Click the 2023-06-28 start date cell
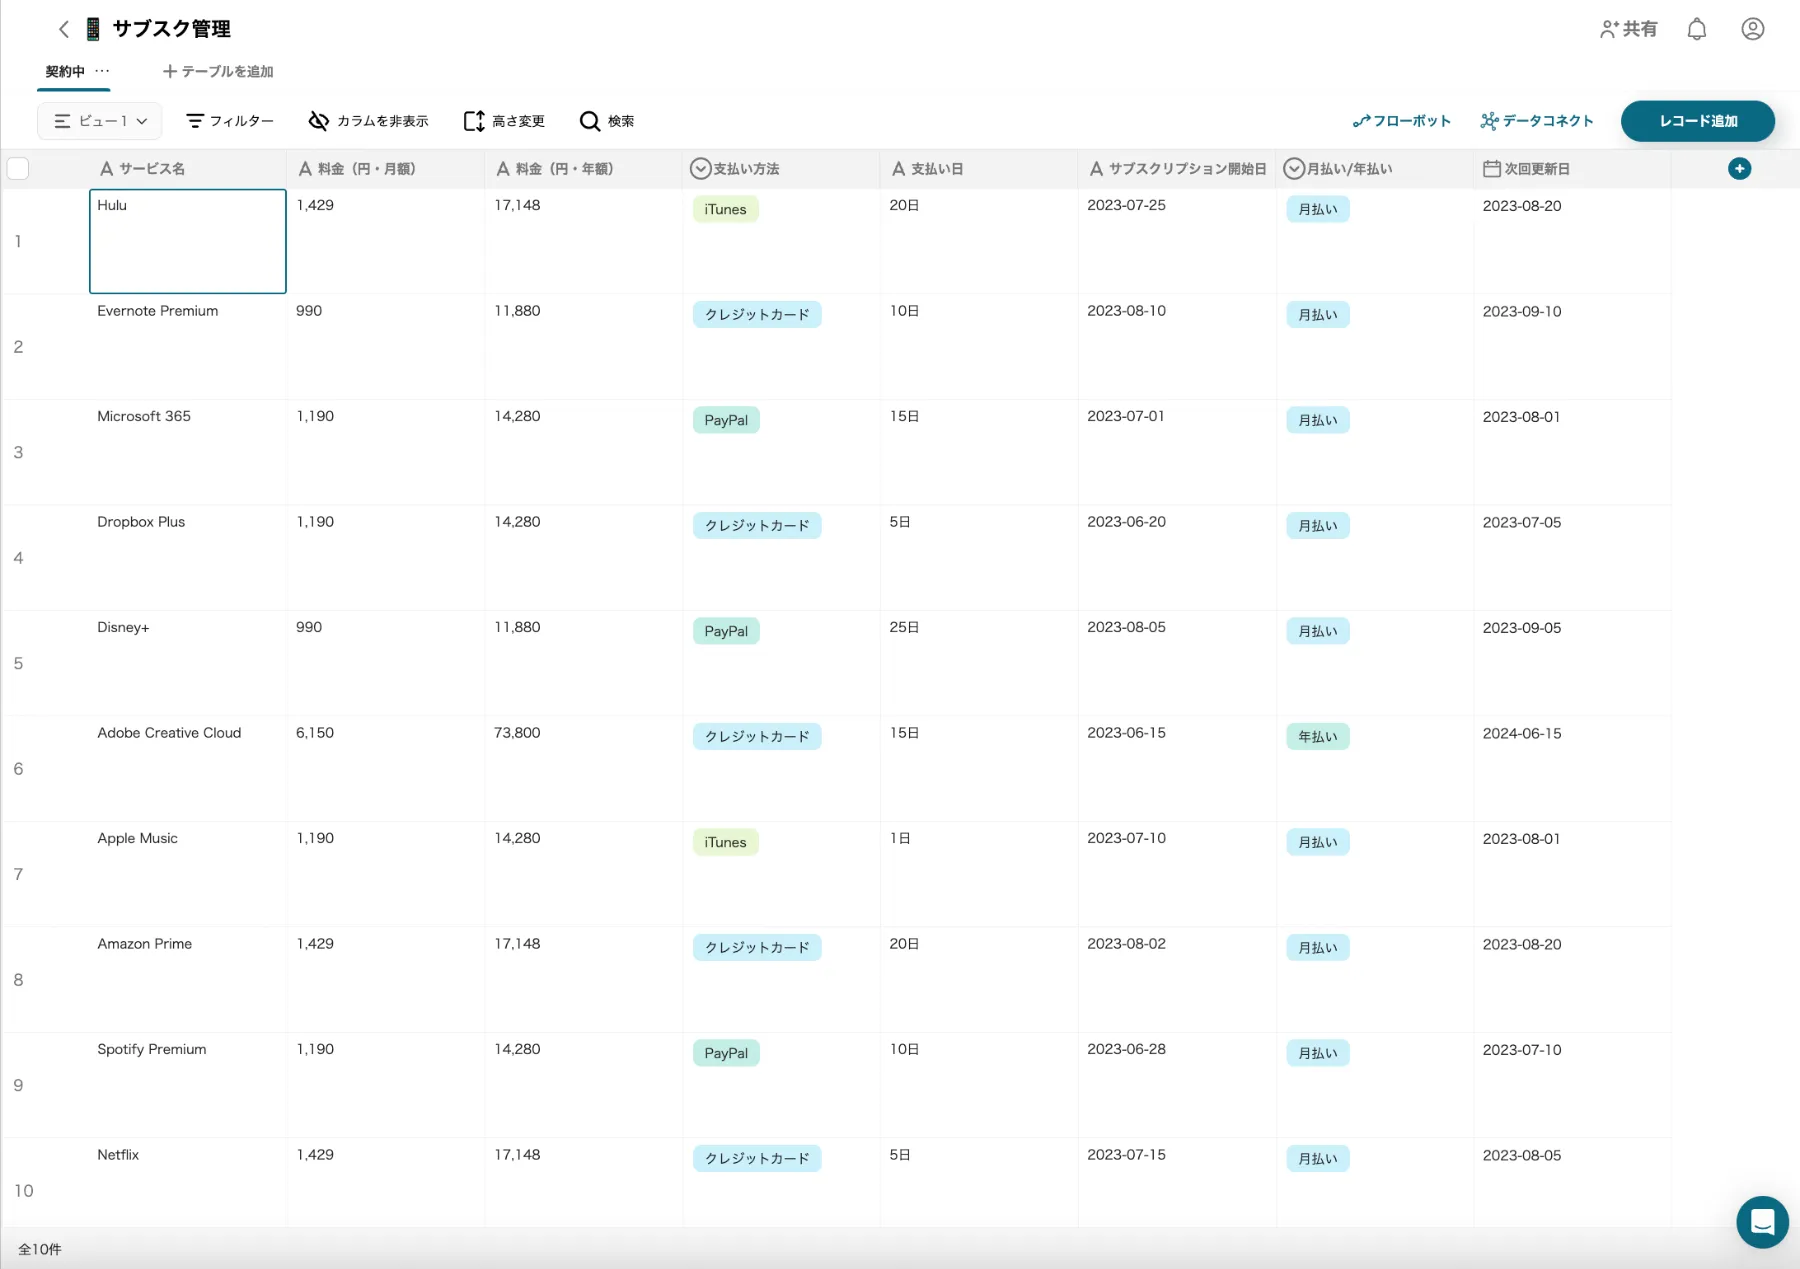The height and width of the screenshot is (1269, 1800). [1177, 1085]
